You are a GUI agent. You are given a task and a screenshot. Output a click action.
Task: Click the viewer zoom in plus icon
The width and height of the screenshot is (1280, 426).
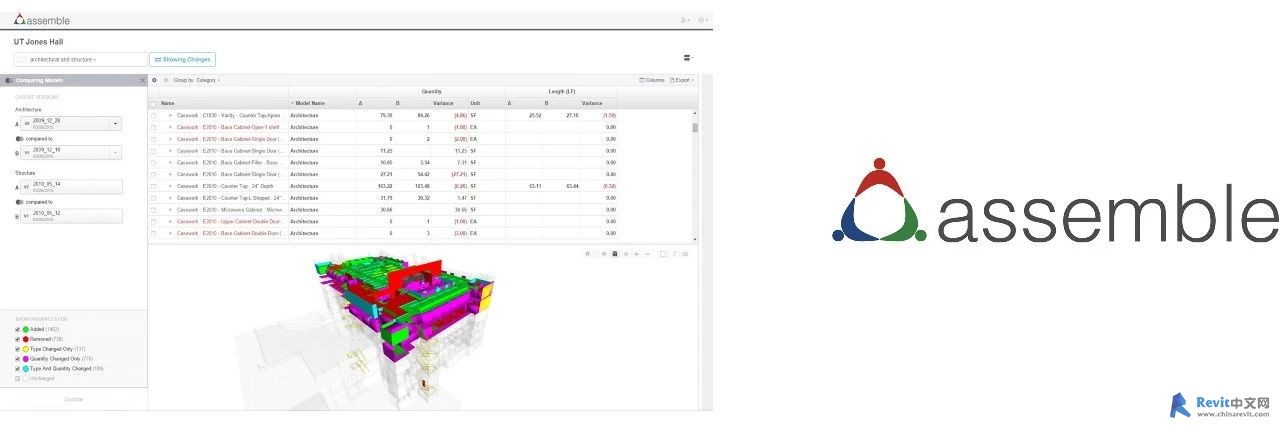coord(637,254)
